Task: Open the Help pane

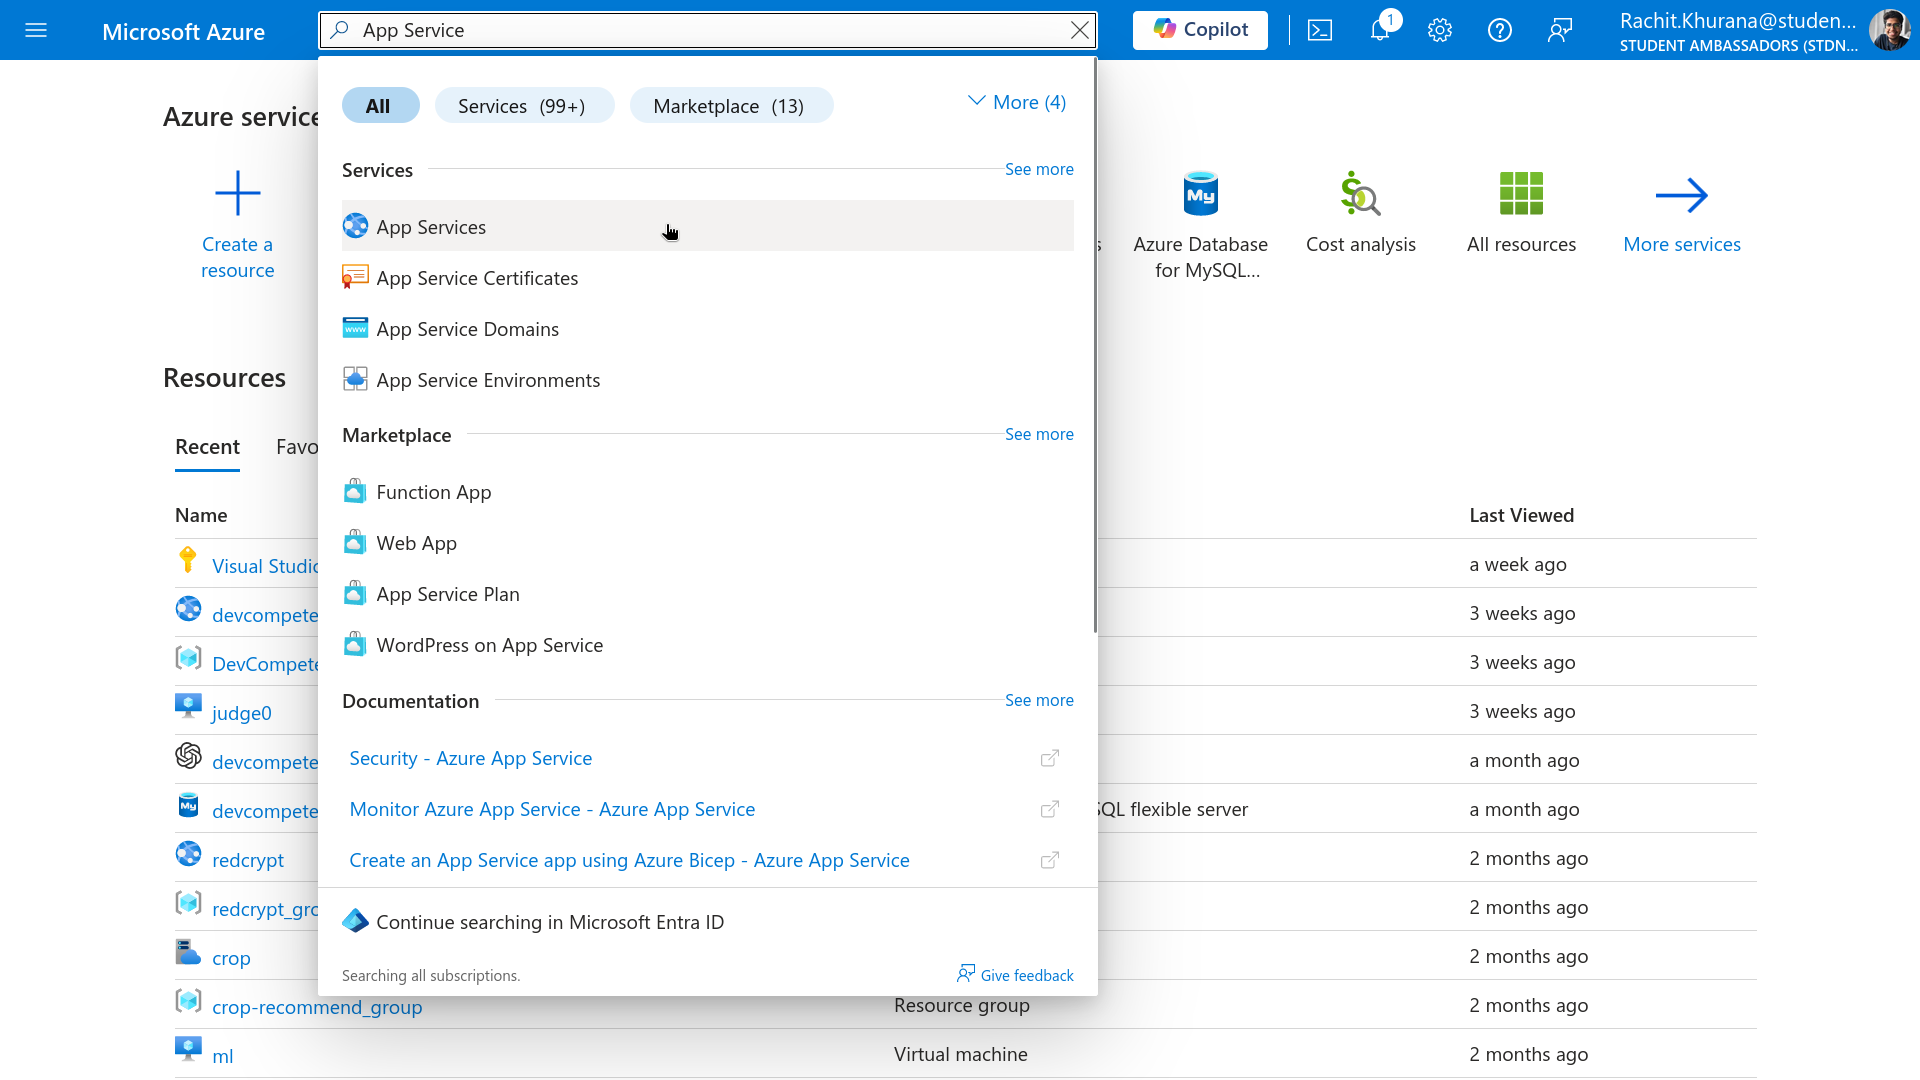Action: [x=1499, y=30]
